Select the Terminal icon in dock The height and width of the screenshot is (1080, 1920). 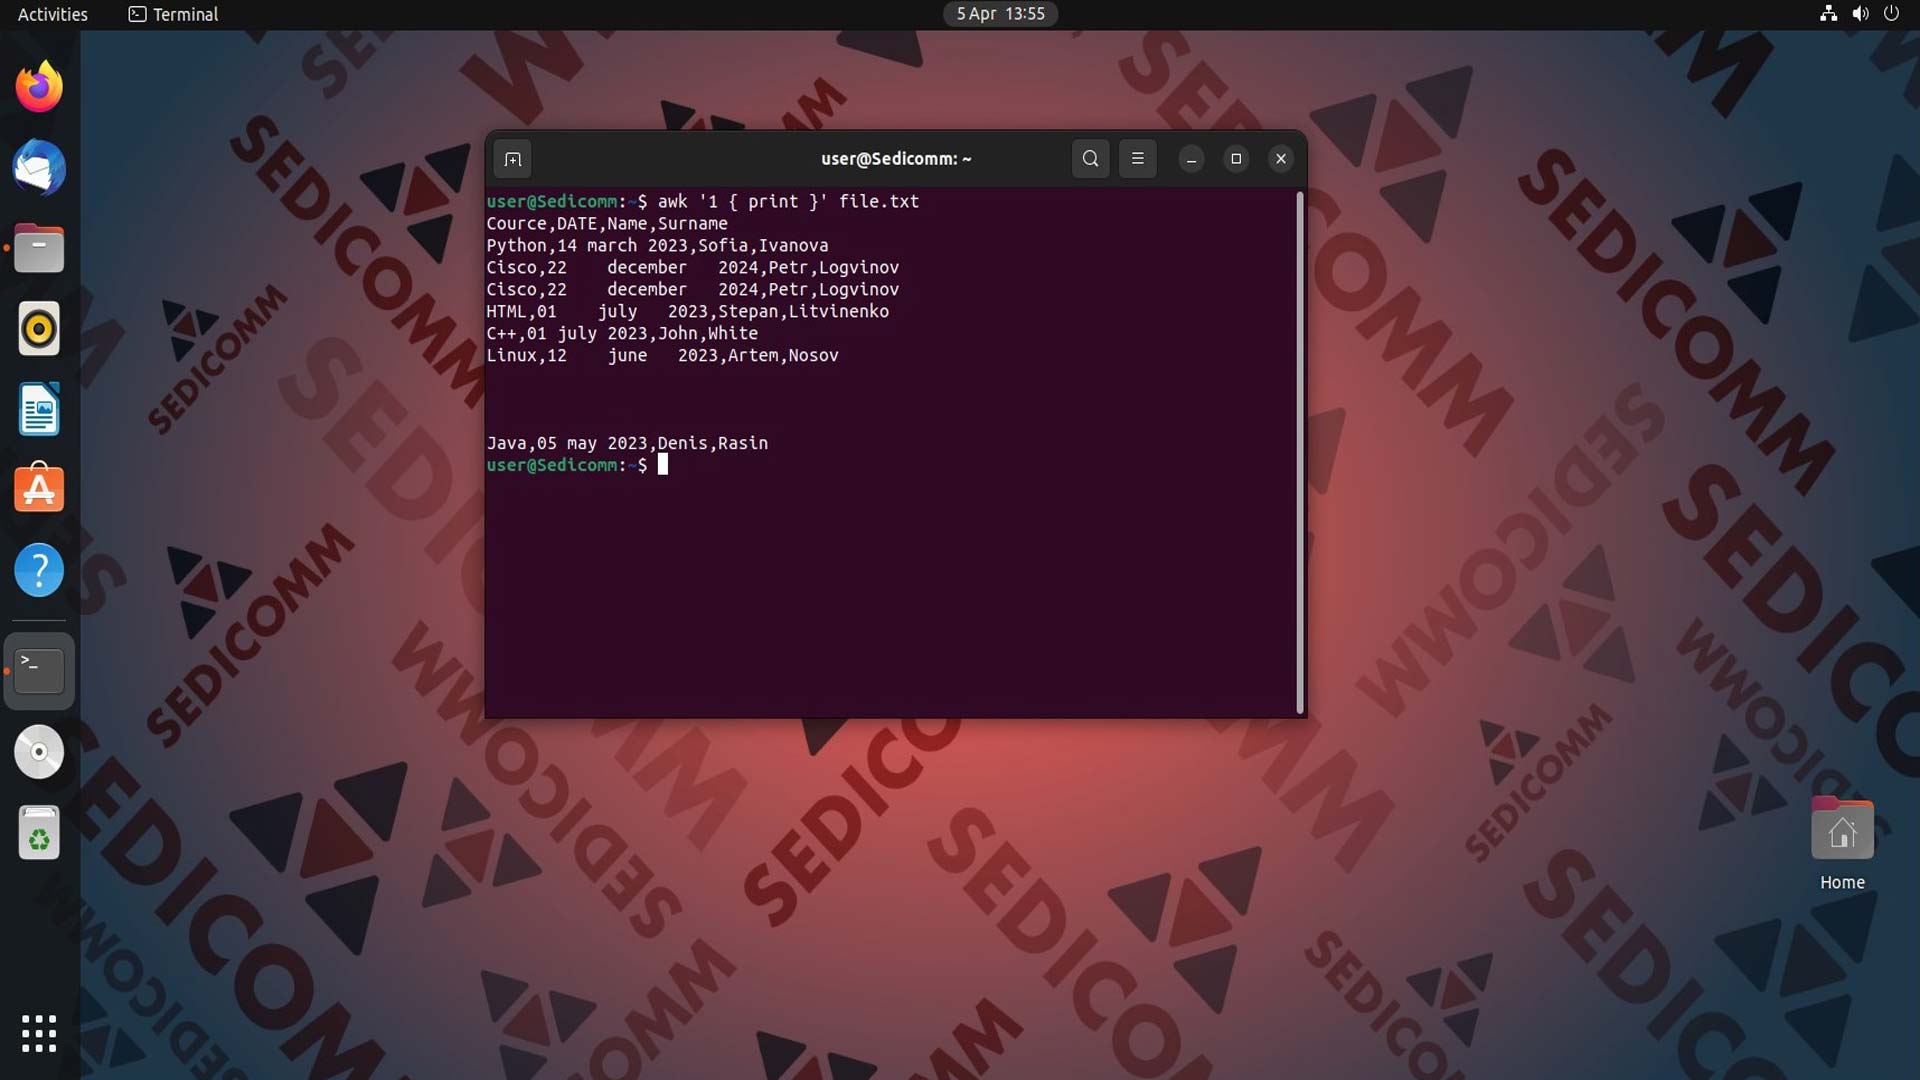[39, 671]
